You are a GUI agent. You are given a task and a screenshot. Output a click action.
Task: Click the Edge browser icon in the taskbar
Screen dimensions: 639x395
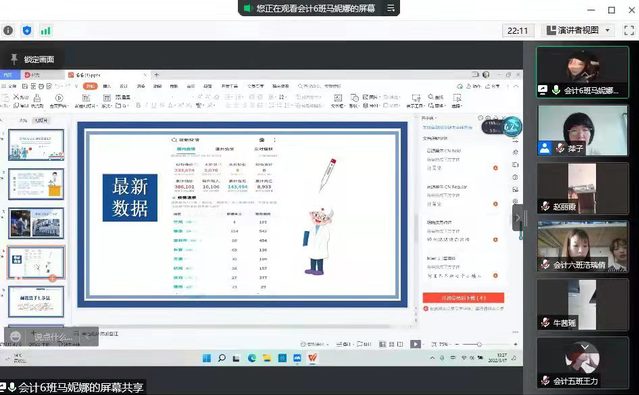tap(252, 358)
